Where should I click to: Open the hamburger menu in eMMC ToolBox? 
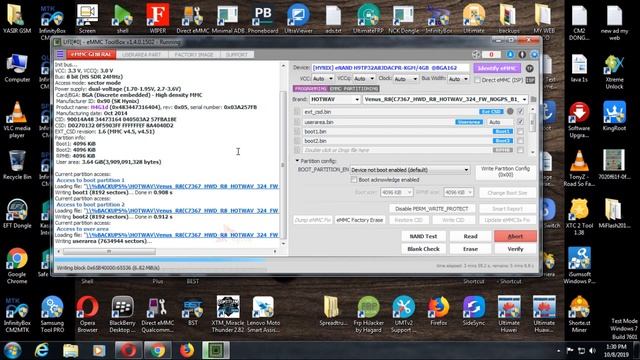[60, 54]
